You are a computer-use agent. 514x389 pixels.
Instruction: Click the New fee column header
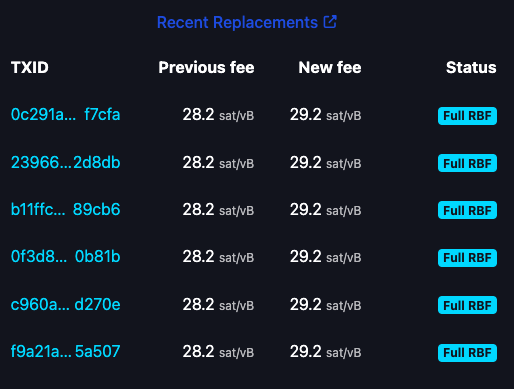tap(330, 68)
